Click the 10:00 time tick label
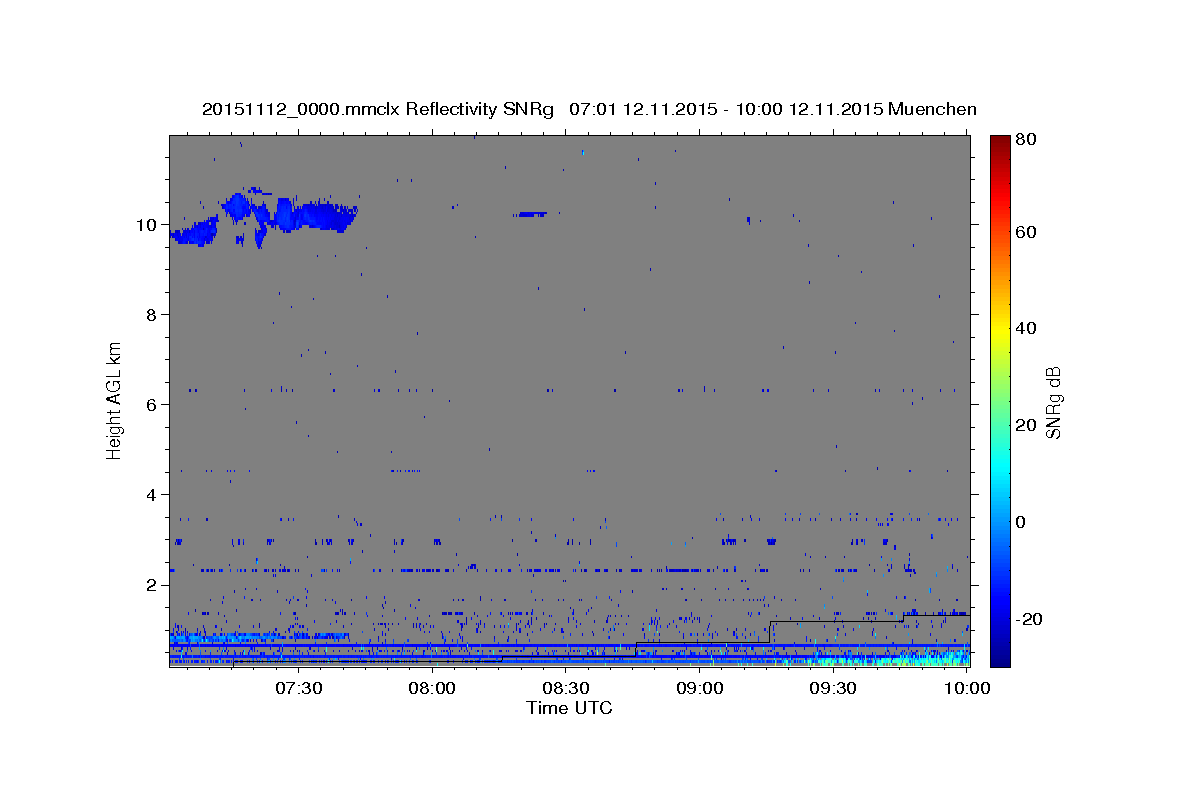The image size is (1200, 800). [966, 688]
